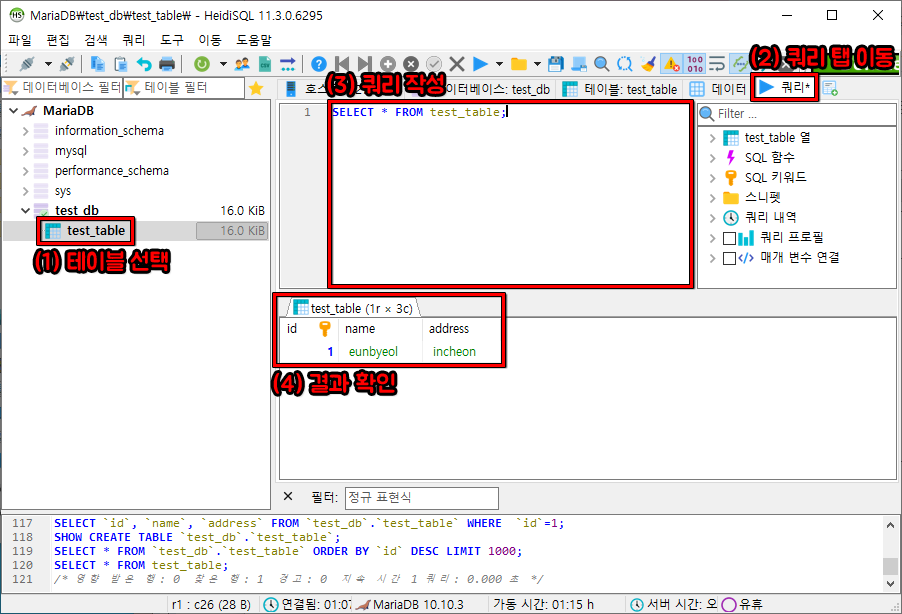Click the Load SQL file folder icon
This screenshot has width=902, height=614.
(x=519, y=64)
